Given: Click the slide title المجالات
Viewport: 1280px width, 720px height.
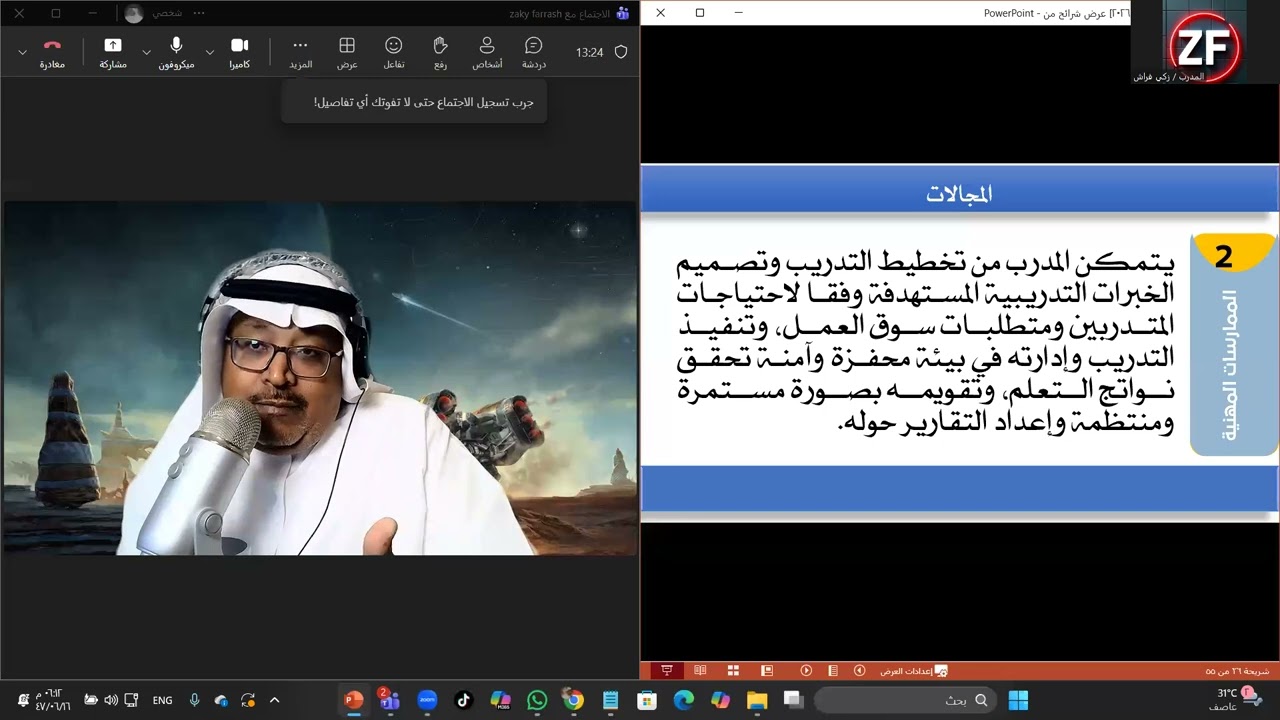Looking at the screenshot, I should 959,194.
